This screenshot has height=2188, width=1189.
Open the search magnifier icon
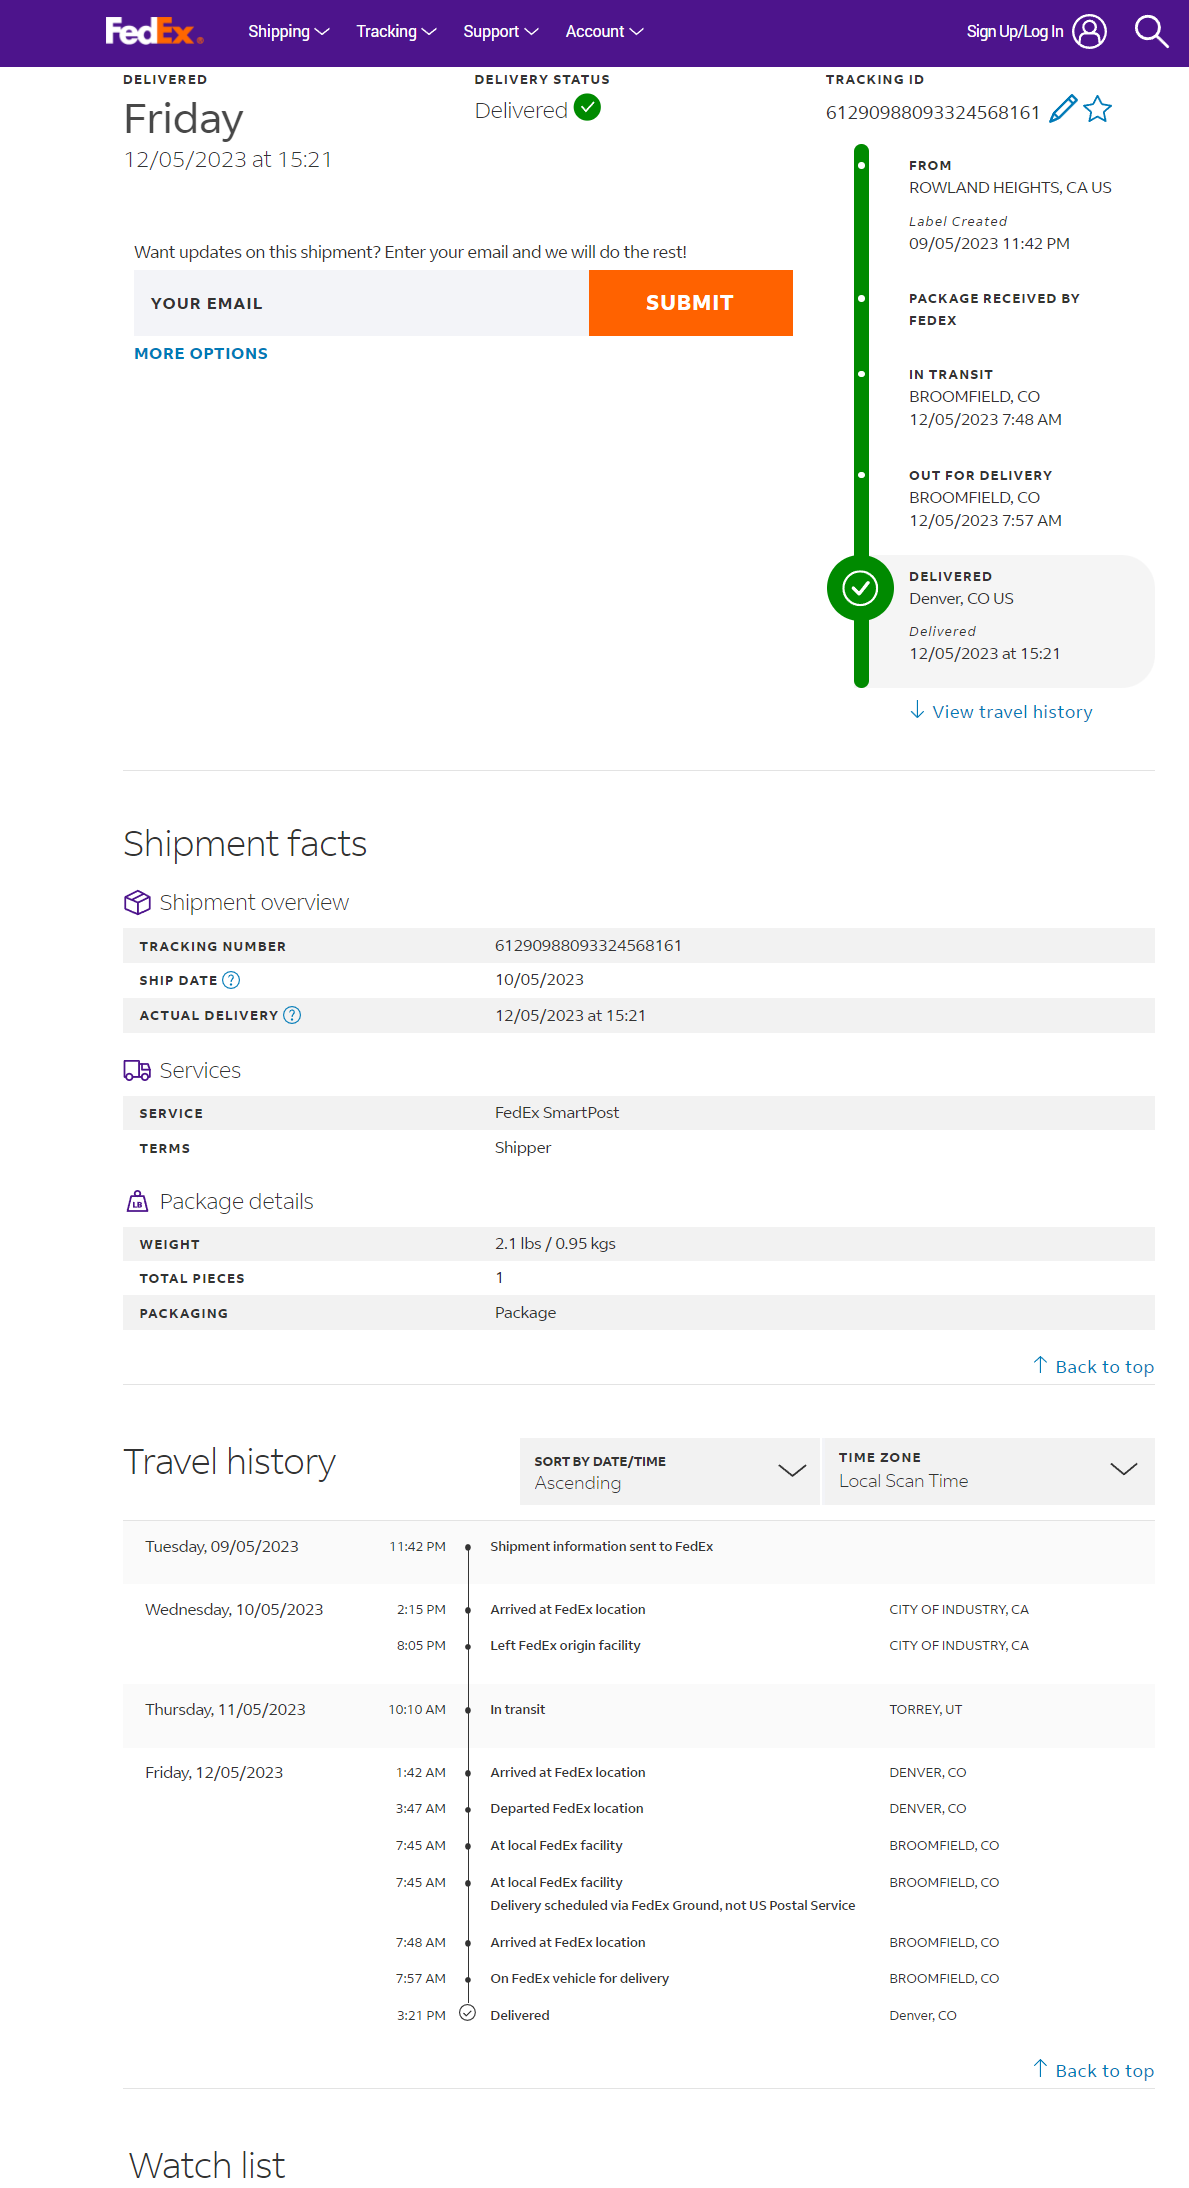point(1151,32)
